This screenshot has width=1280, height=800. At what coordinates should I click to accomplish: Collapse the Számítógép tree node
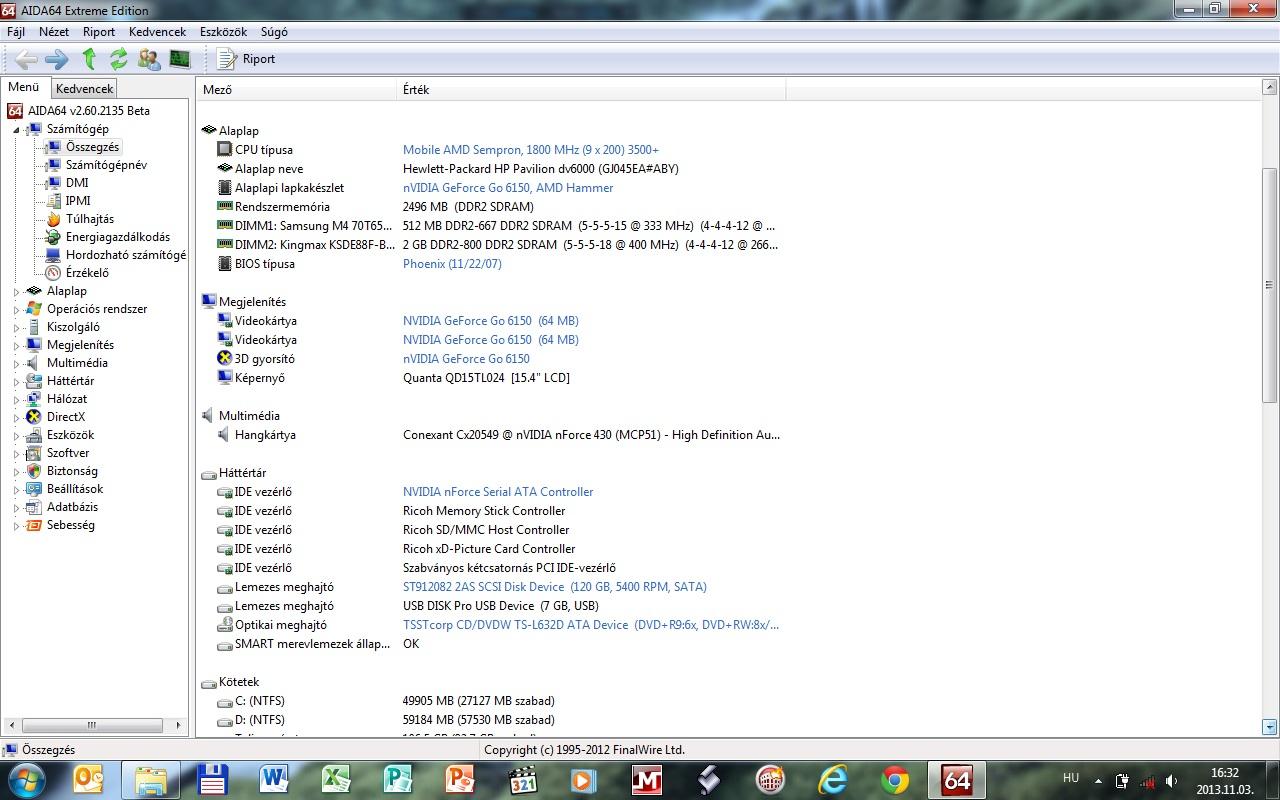pos(17,130)
